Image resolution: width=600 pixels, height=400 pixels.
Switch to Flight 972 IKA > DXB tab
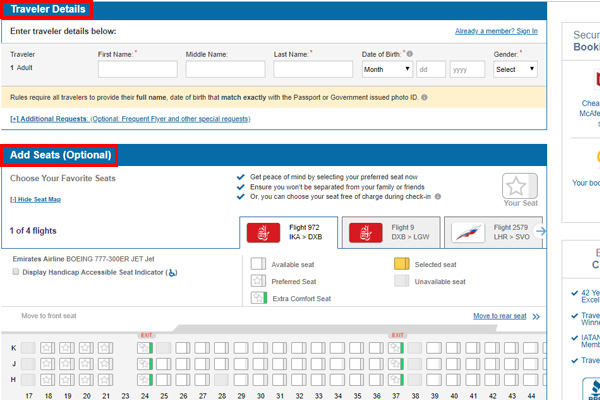(289, 232)
